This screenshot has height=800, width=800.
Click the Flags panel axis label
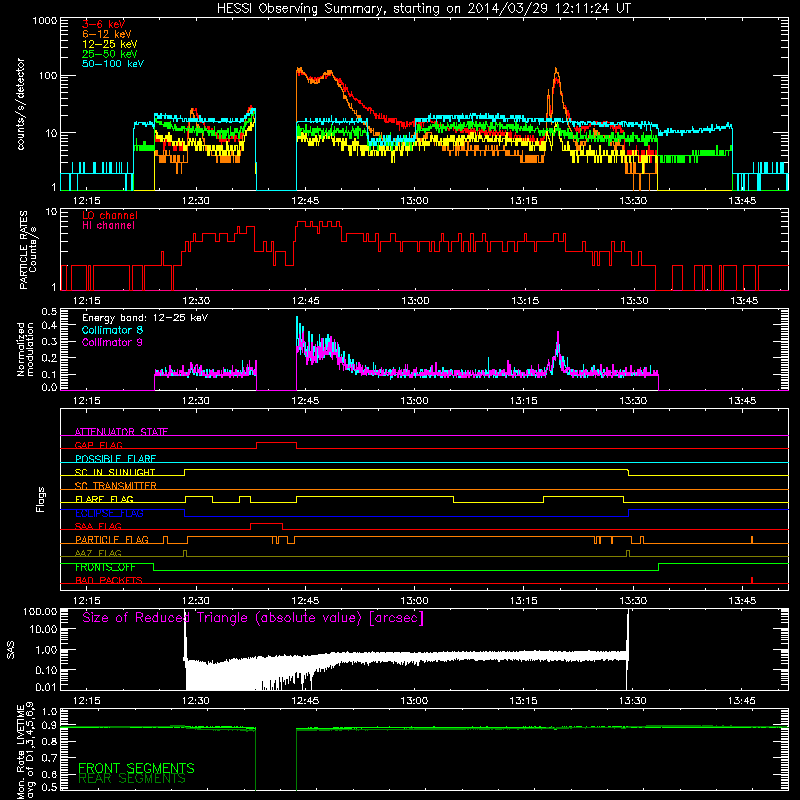click(x=41, y=499)
